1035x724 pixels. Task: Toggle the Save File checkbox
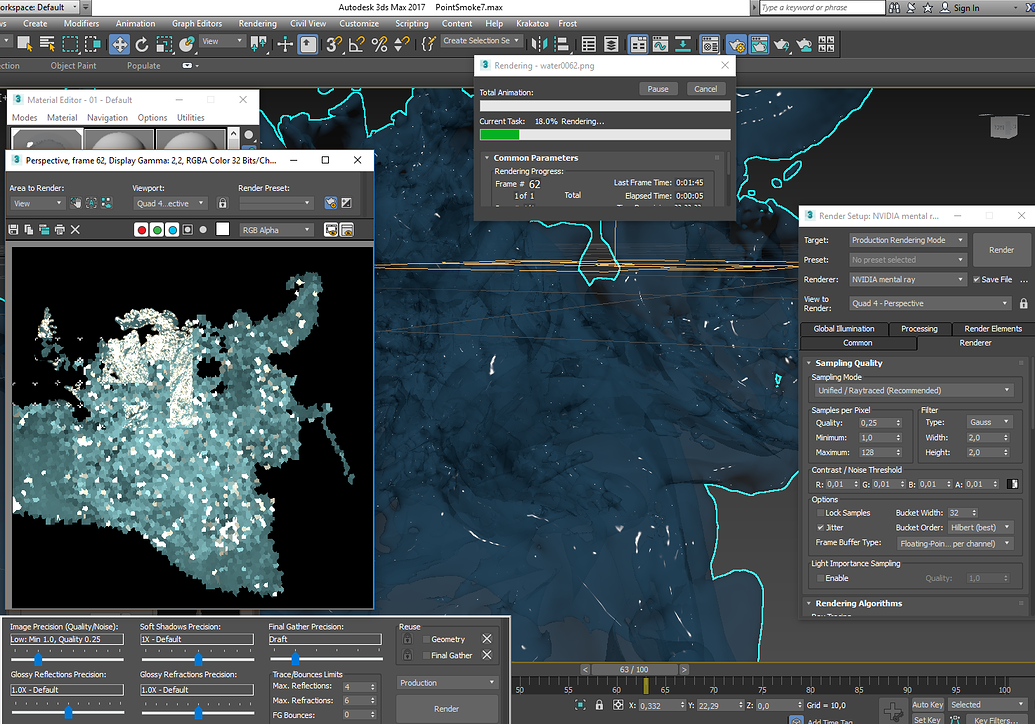[x=976, y=280]
